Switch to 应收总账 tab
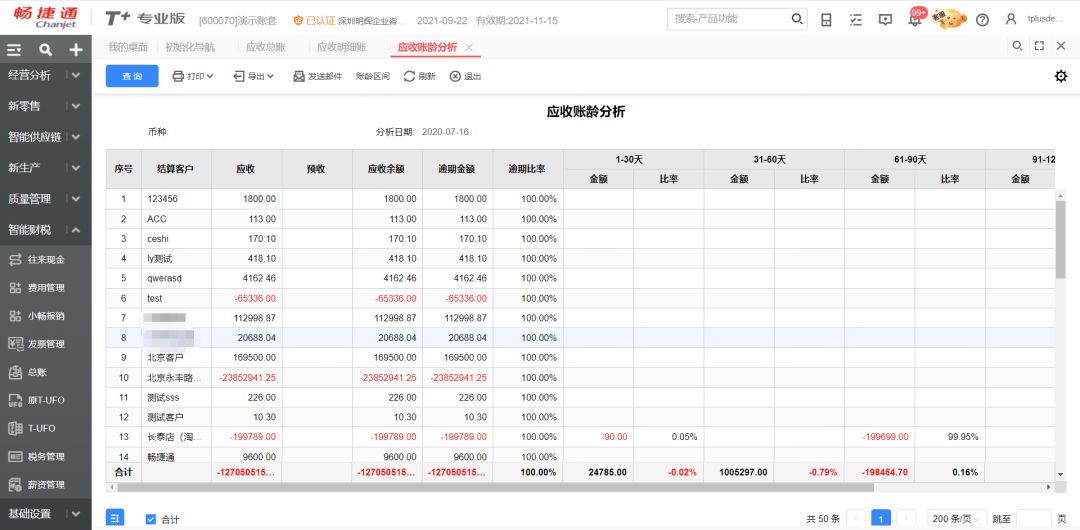 click(x=266, y=47)
